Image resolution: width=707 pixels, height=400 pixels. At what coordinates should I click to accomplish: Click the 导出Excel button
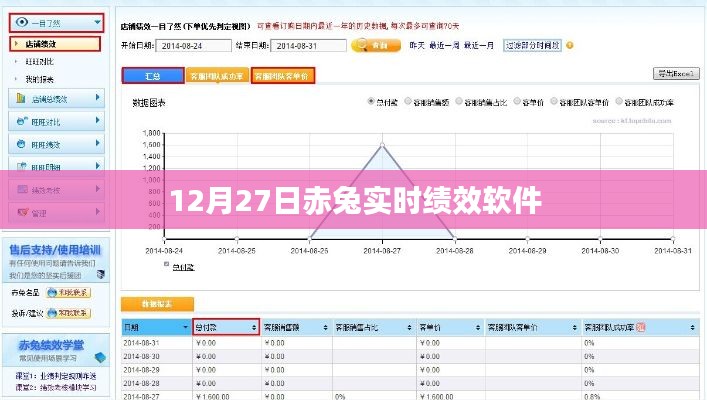pos(676,74)
